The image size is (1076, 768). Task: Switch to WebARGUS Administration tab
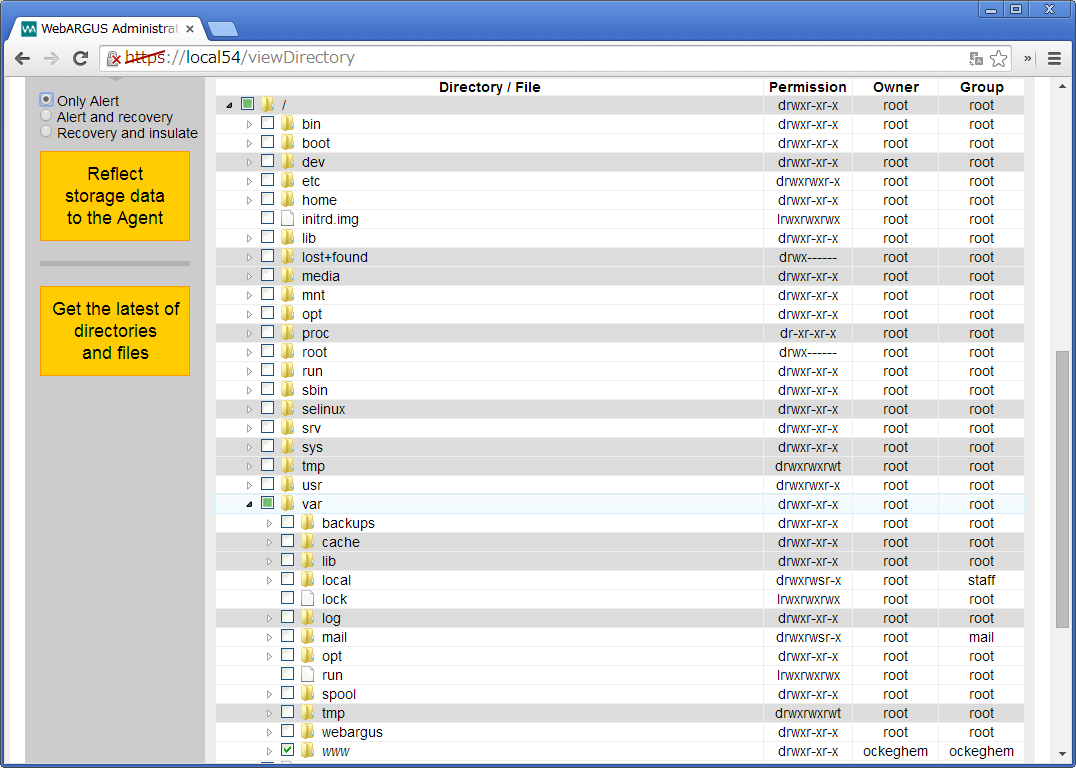click(108, 29)
